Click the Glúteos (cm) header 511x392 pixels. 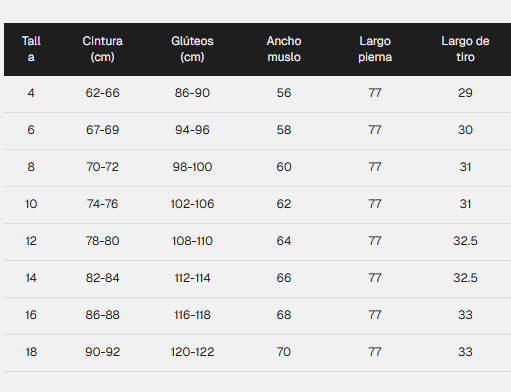192,49
